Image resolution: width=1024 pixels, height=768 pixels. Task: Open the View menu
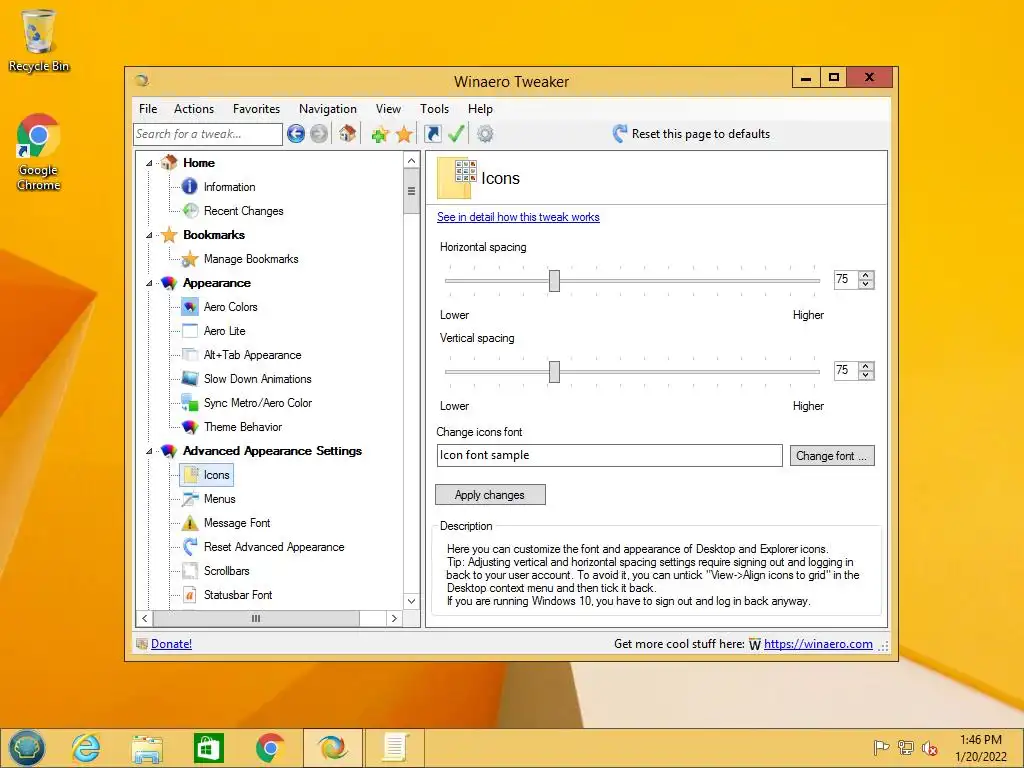click(x=389, y=109)
